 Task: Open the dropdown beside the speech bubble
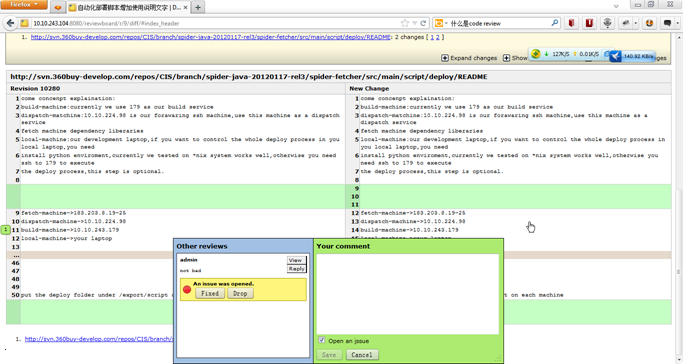pos(677,23)
